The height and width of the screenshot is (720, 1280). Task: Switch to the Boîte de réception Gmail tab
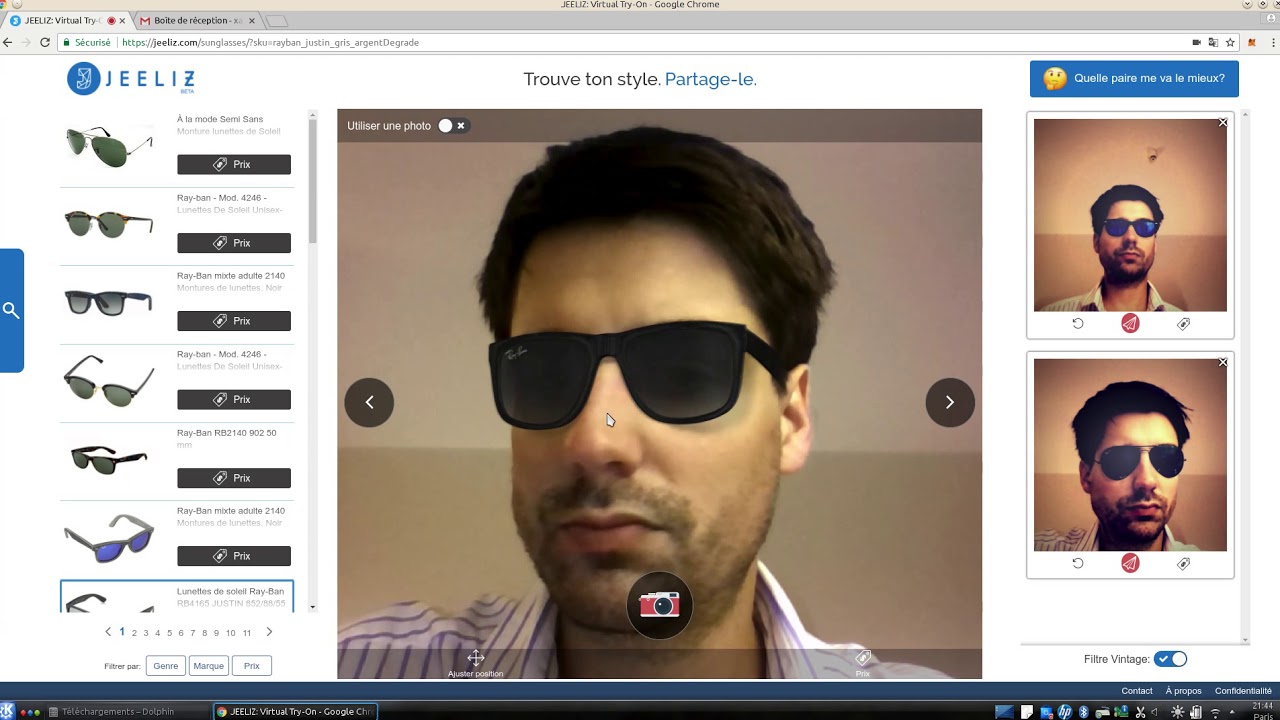pos(198,20)
